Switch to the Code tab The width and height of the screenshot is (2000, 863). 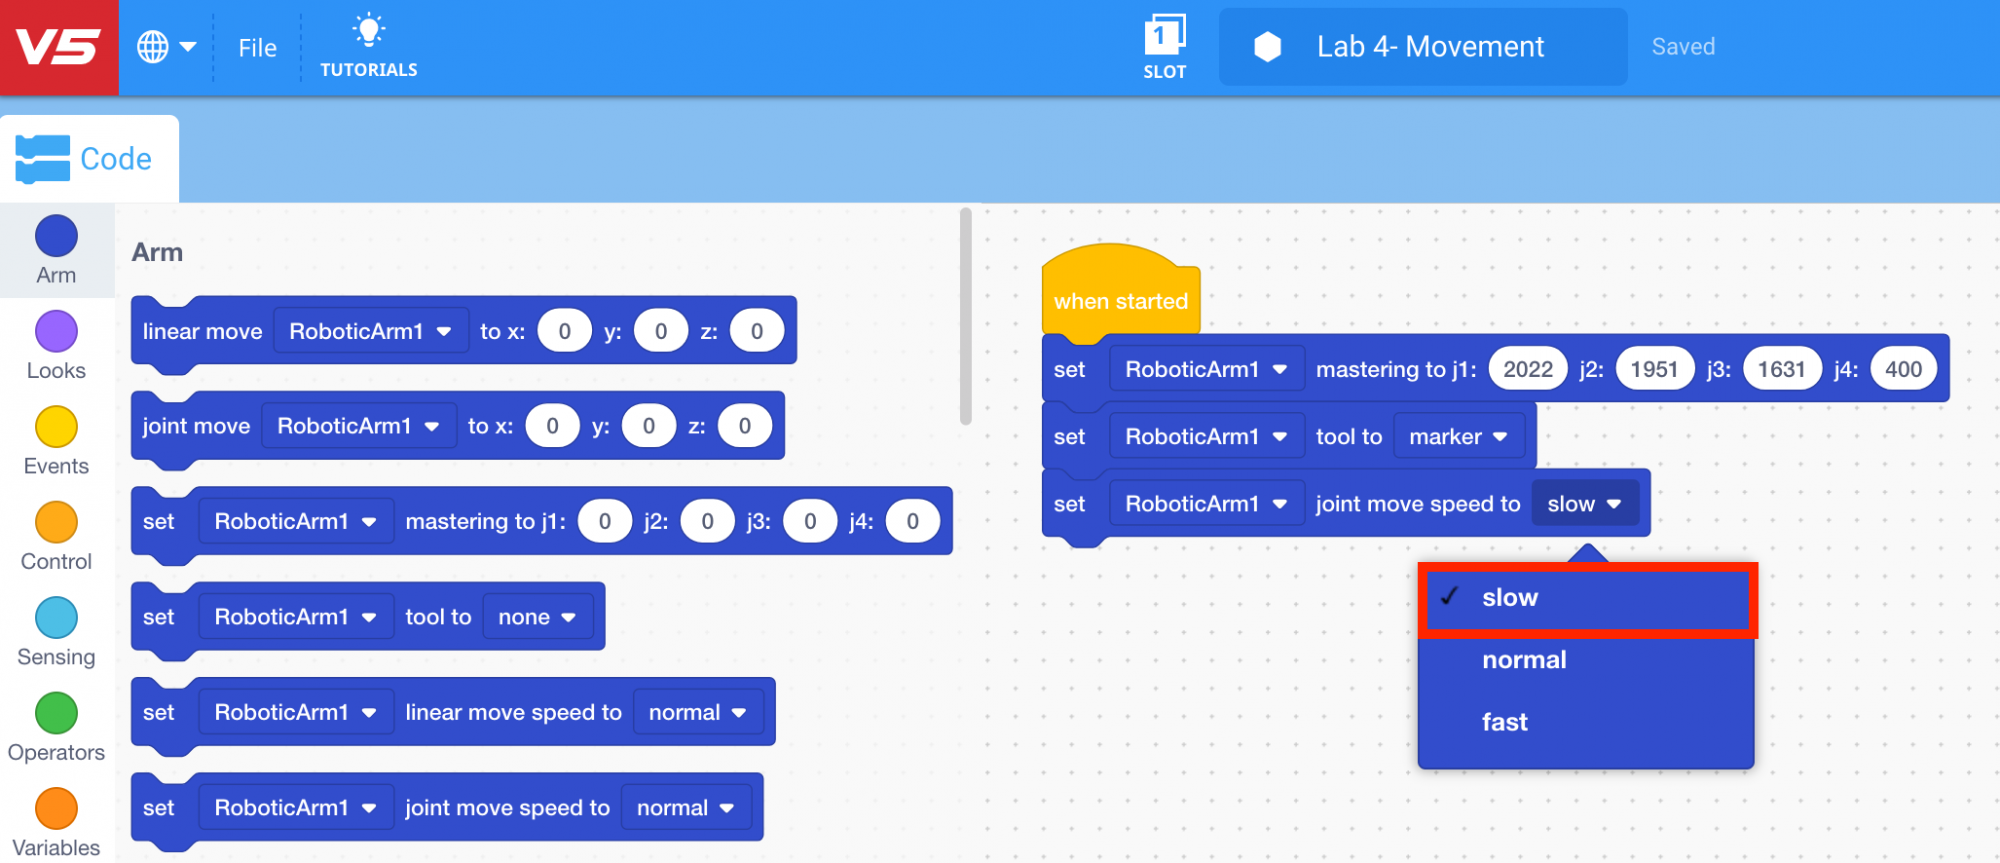(x=88, y=159)
